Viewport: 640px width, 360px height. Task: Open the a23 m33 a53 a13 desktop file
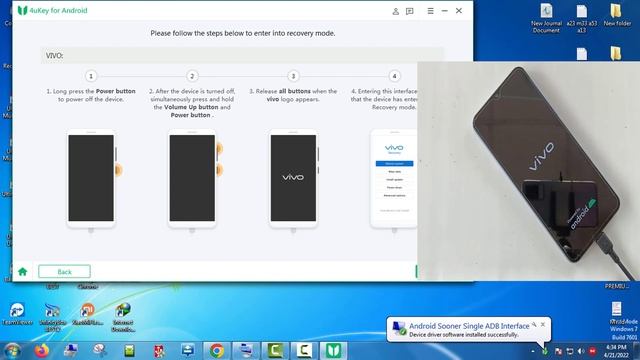[x=582, y=18]
